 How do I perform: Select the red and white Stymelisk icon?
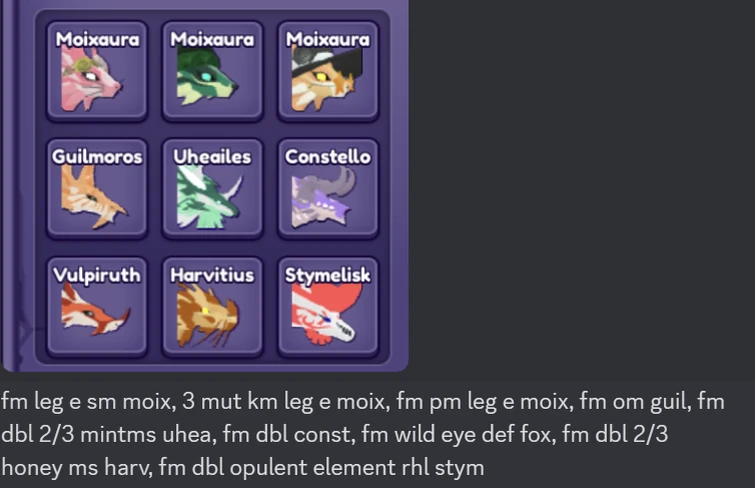click(328, 307)
